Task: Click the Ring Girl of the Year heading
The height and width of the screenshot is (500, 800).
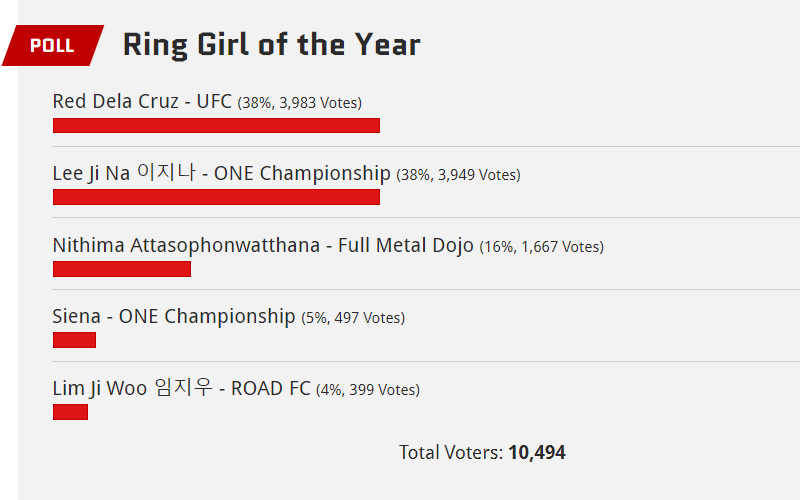Action: pyautogui.click(x=271, y=45)
